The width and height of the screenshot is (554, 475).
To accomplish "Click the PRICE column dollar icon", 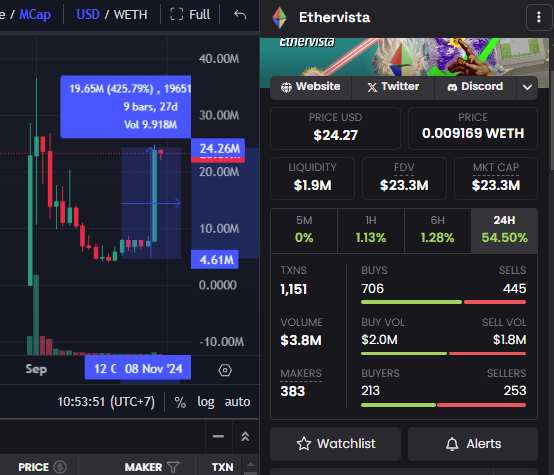I will pos(60,467).
